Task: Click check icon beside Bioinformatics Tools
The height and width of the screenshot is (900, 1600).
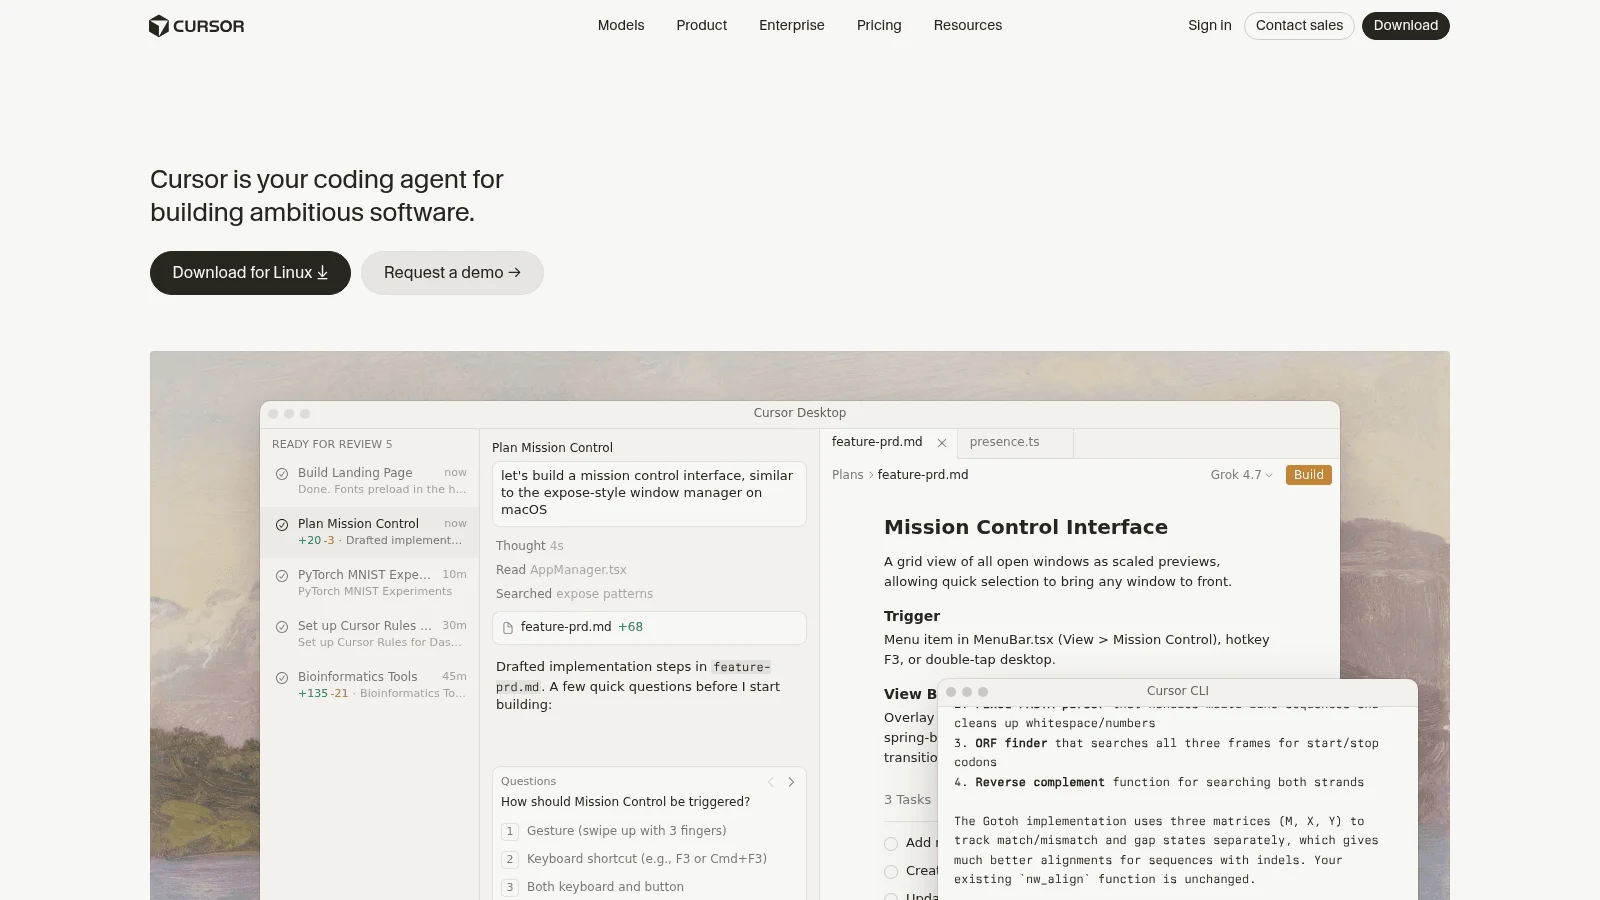Action: tap(282, 678)
